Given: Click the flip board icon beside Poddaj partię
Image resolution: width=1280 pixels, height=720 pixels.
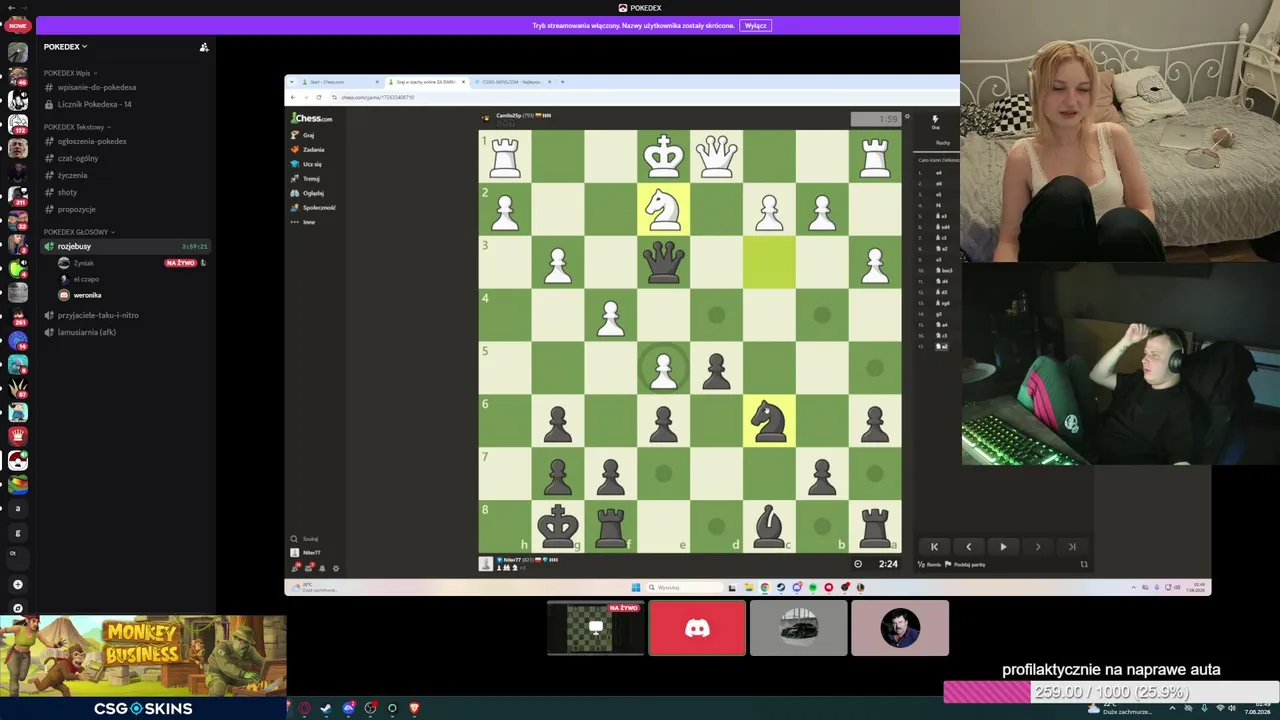Looking at the screenshot, I should point(1084,565).
